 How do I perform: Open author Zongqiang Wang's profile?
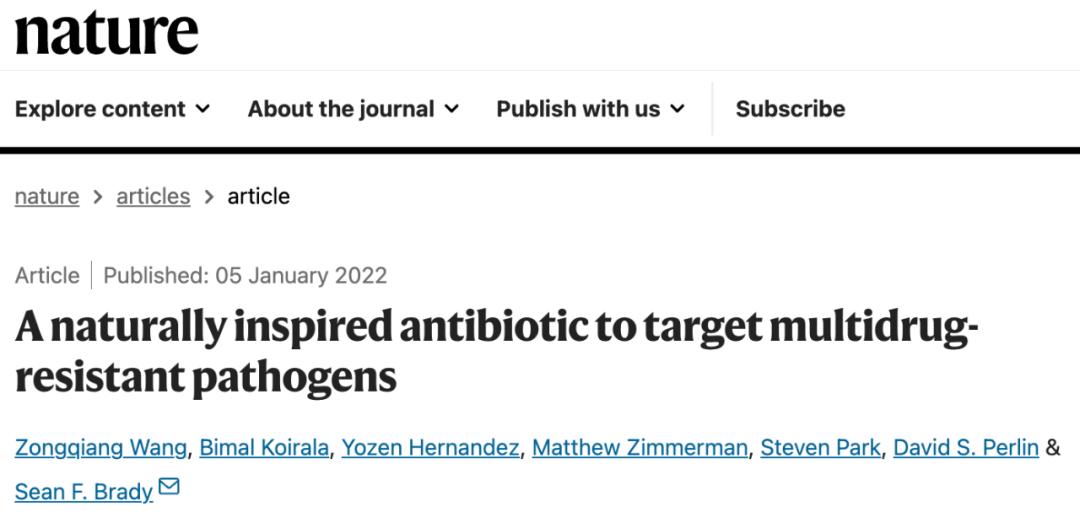(x=101, y=448)
